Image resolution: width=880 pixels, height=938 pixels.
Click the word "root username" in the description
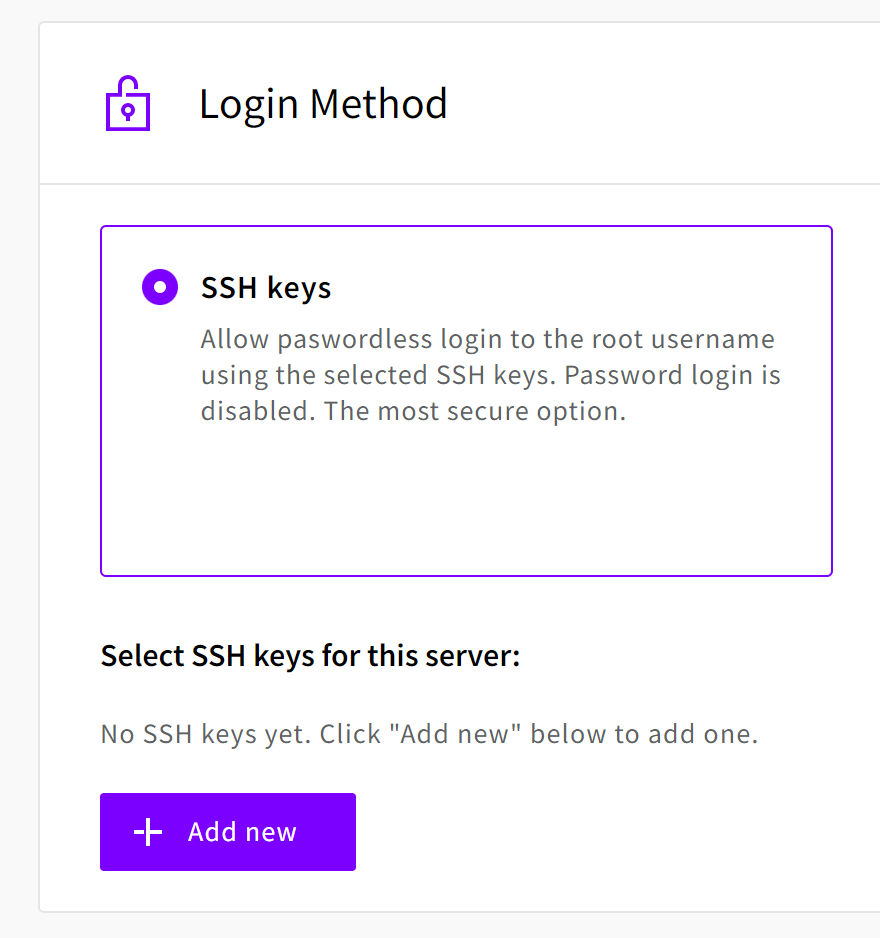click(x=683, y=340)
